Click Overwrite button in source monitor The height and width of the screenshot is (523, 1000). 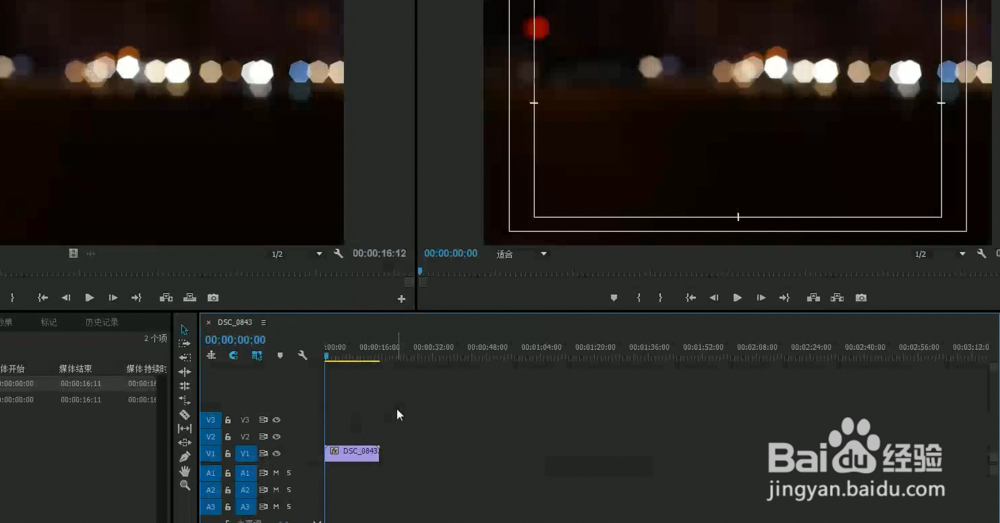(189, 298)
